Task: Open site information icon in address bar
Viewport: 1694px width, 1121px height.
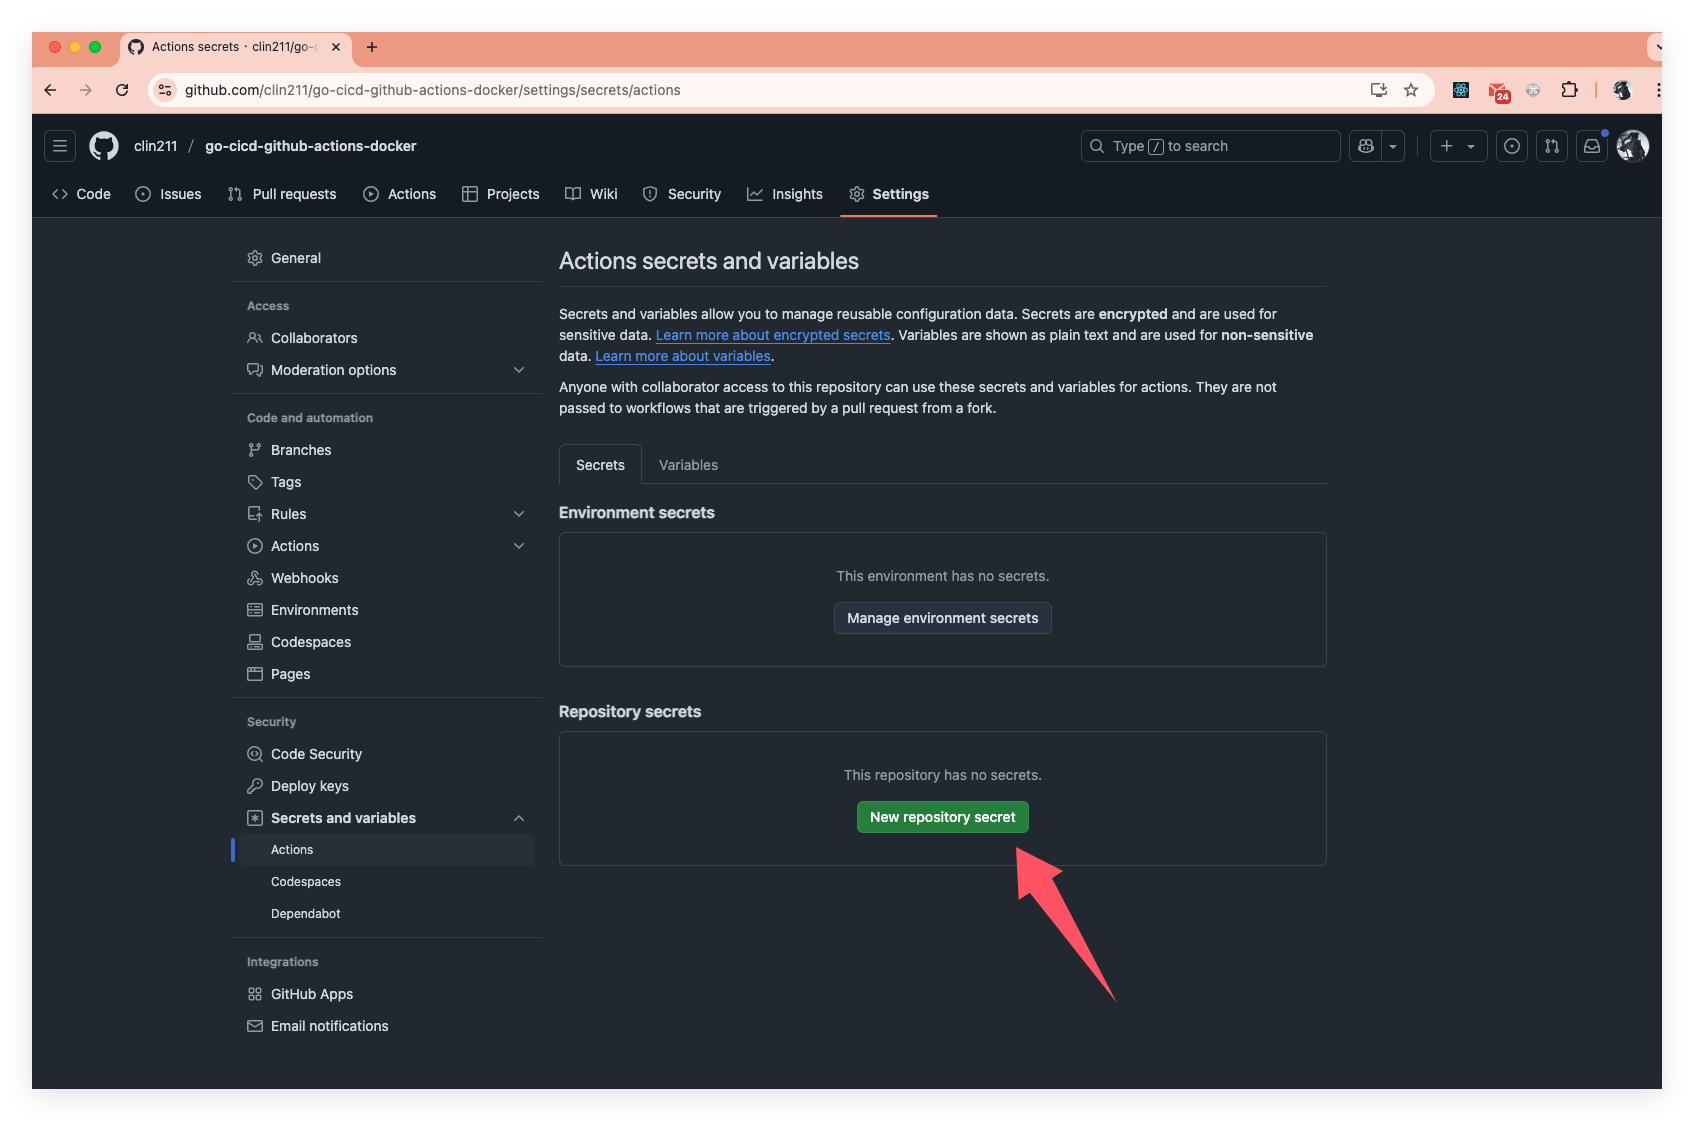Action: coord(166,90)
